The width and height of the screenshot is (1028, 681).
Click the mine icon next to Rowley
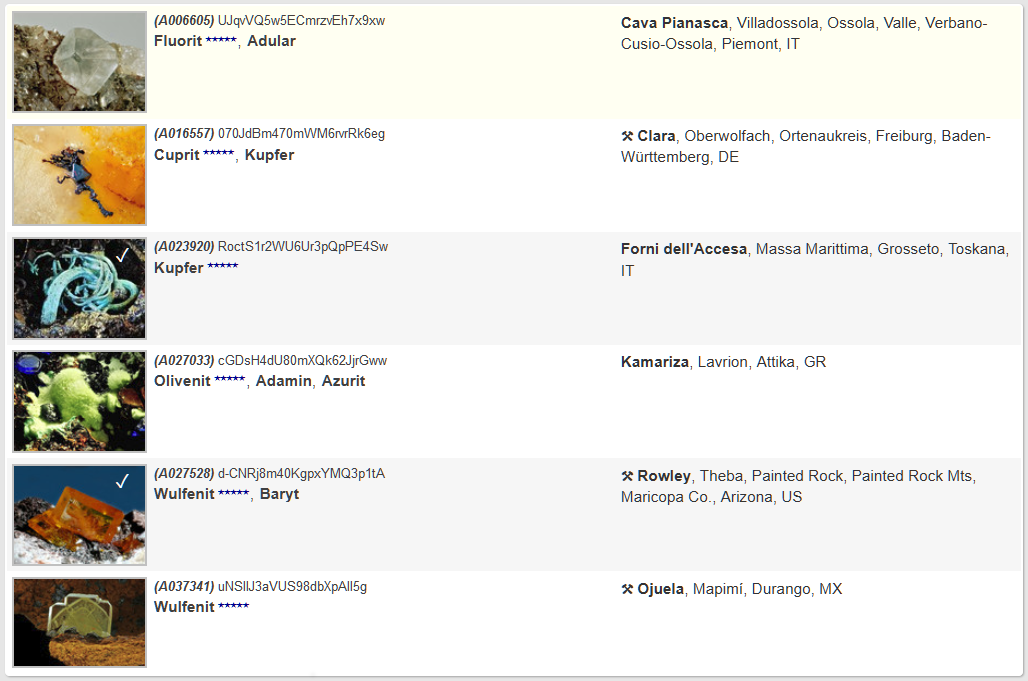(627, 476)
